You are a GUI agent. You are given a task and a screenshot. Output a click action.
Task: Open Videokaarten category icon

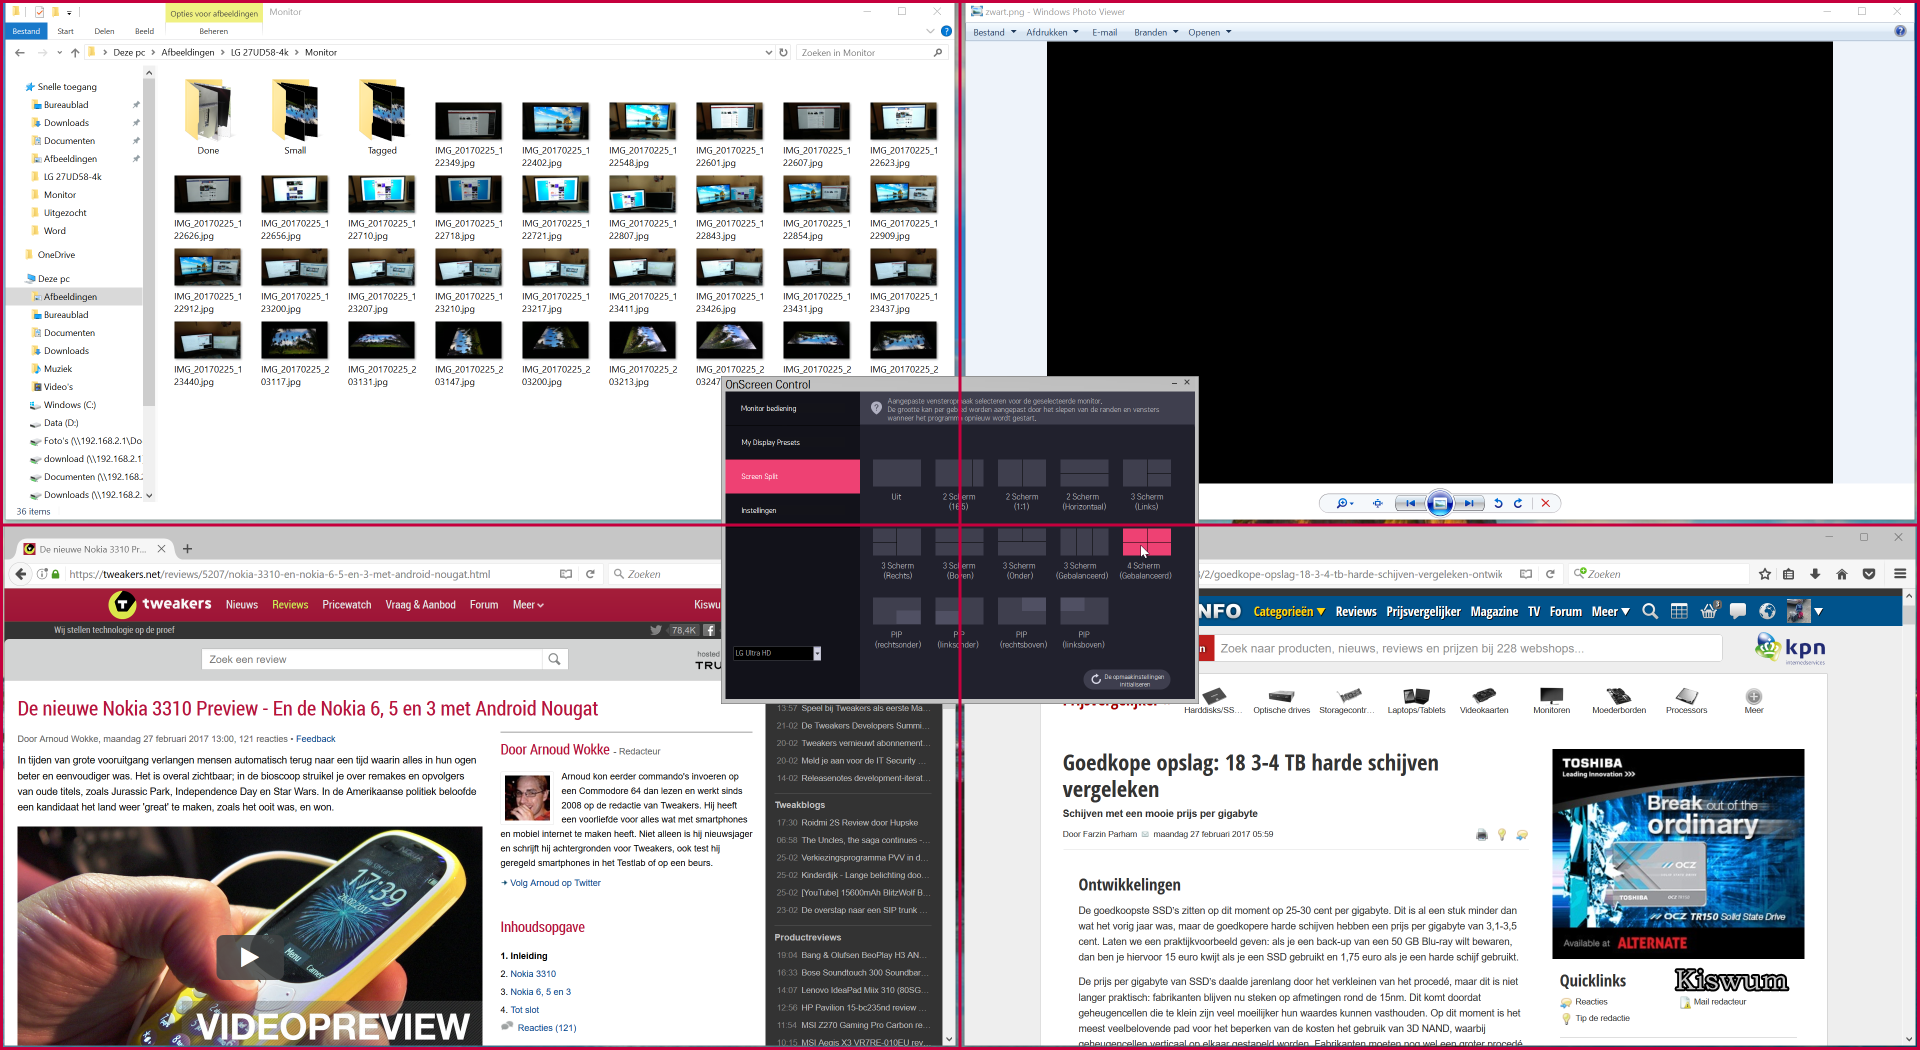pos(1484,700)
